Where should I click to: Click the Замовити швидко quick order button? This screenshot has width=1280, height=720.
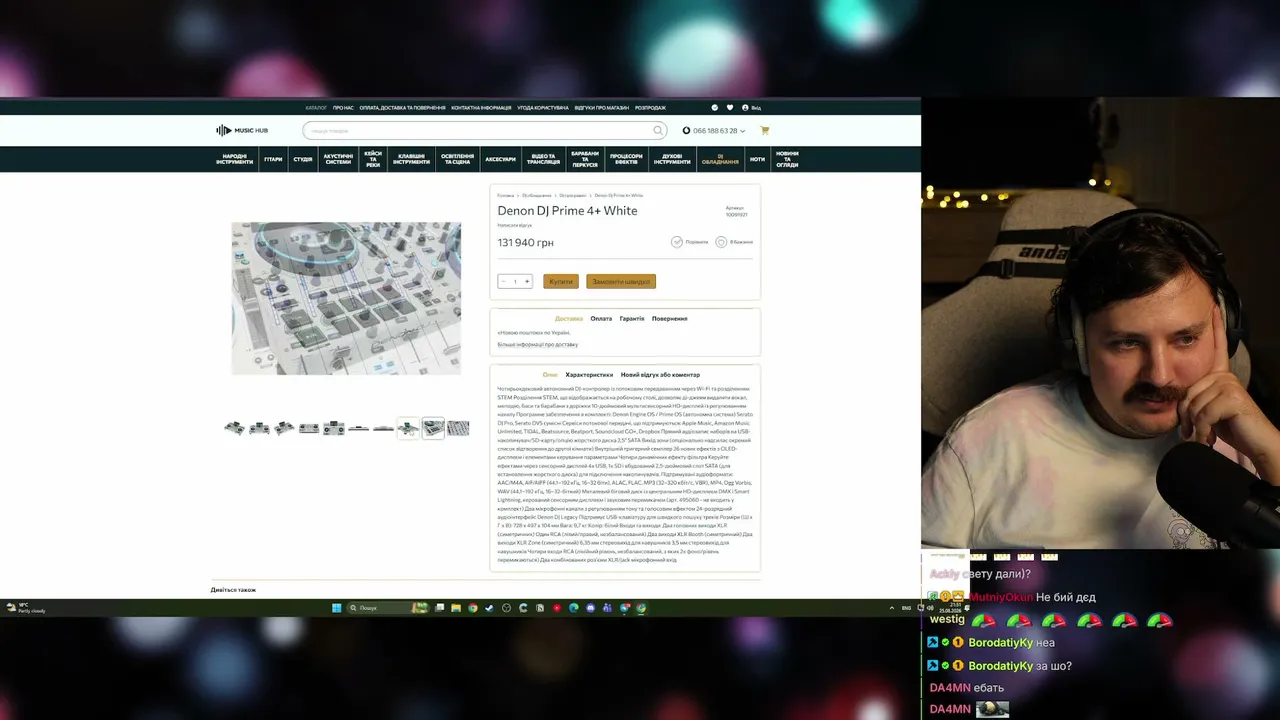click(621, 281)
